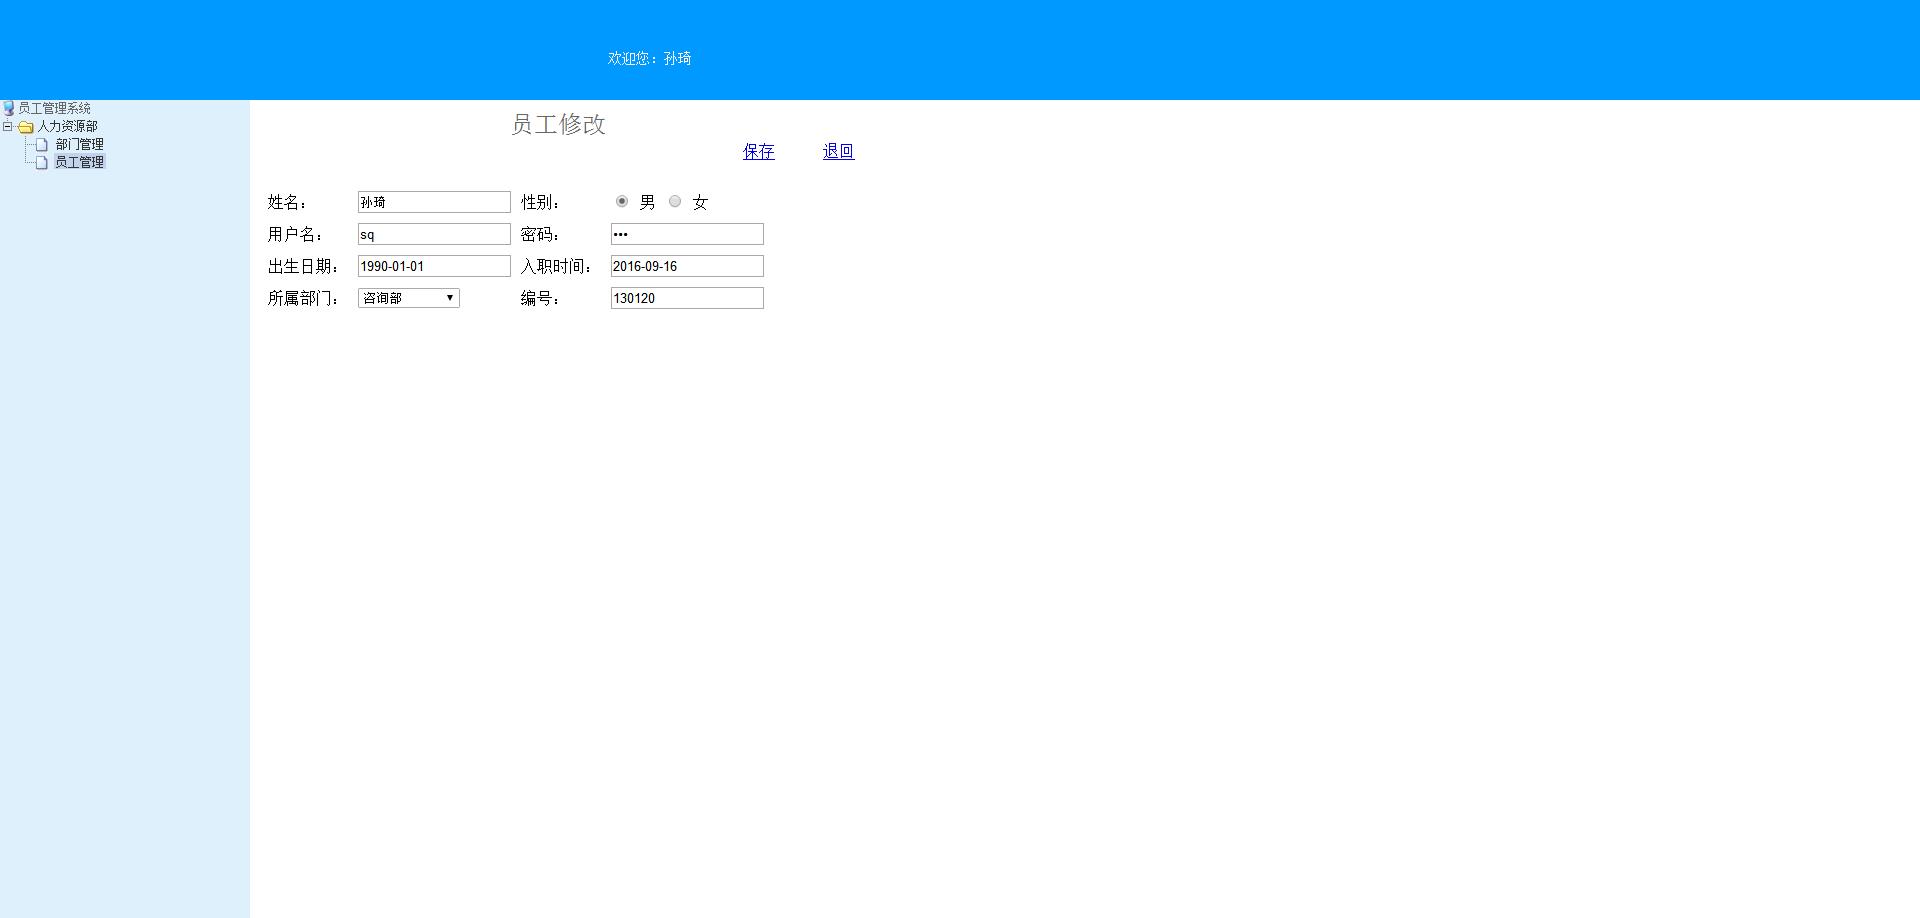Image resolution: width=1920 pixels, height=918 pixels.
Task: Click the document icon beside 部门管理
Action: point(41,144)
